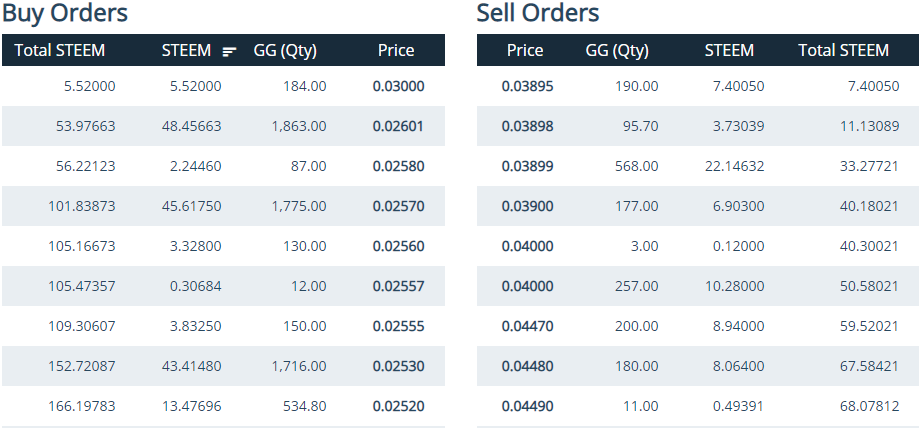Click the buy orders STEEM column header
Viewport: 919px width, 428px height.
187,51
